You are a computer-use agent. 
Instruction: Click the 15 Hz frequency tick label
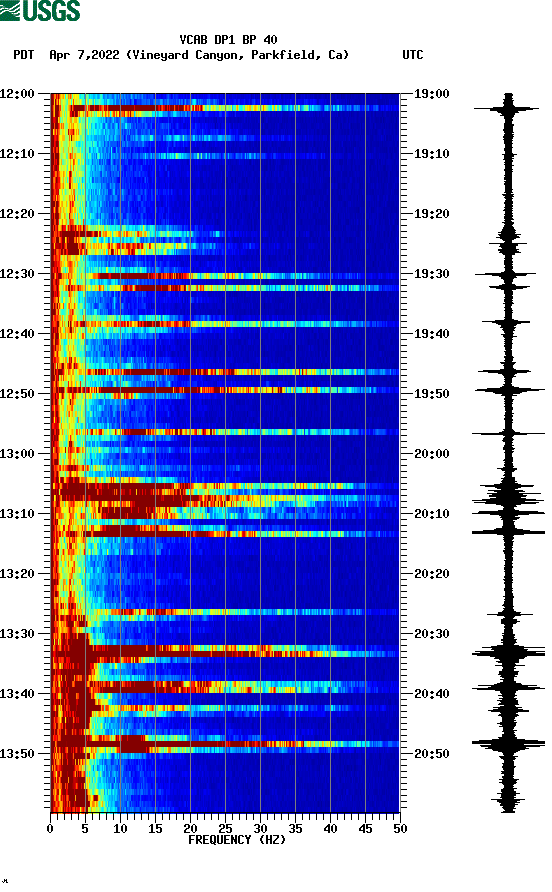(x=155, y=829)
